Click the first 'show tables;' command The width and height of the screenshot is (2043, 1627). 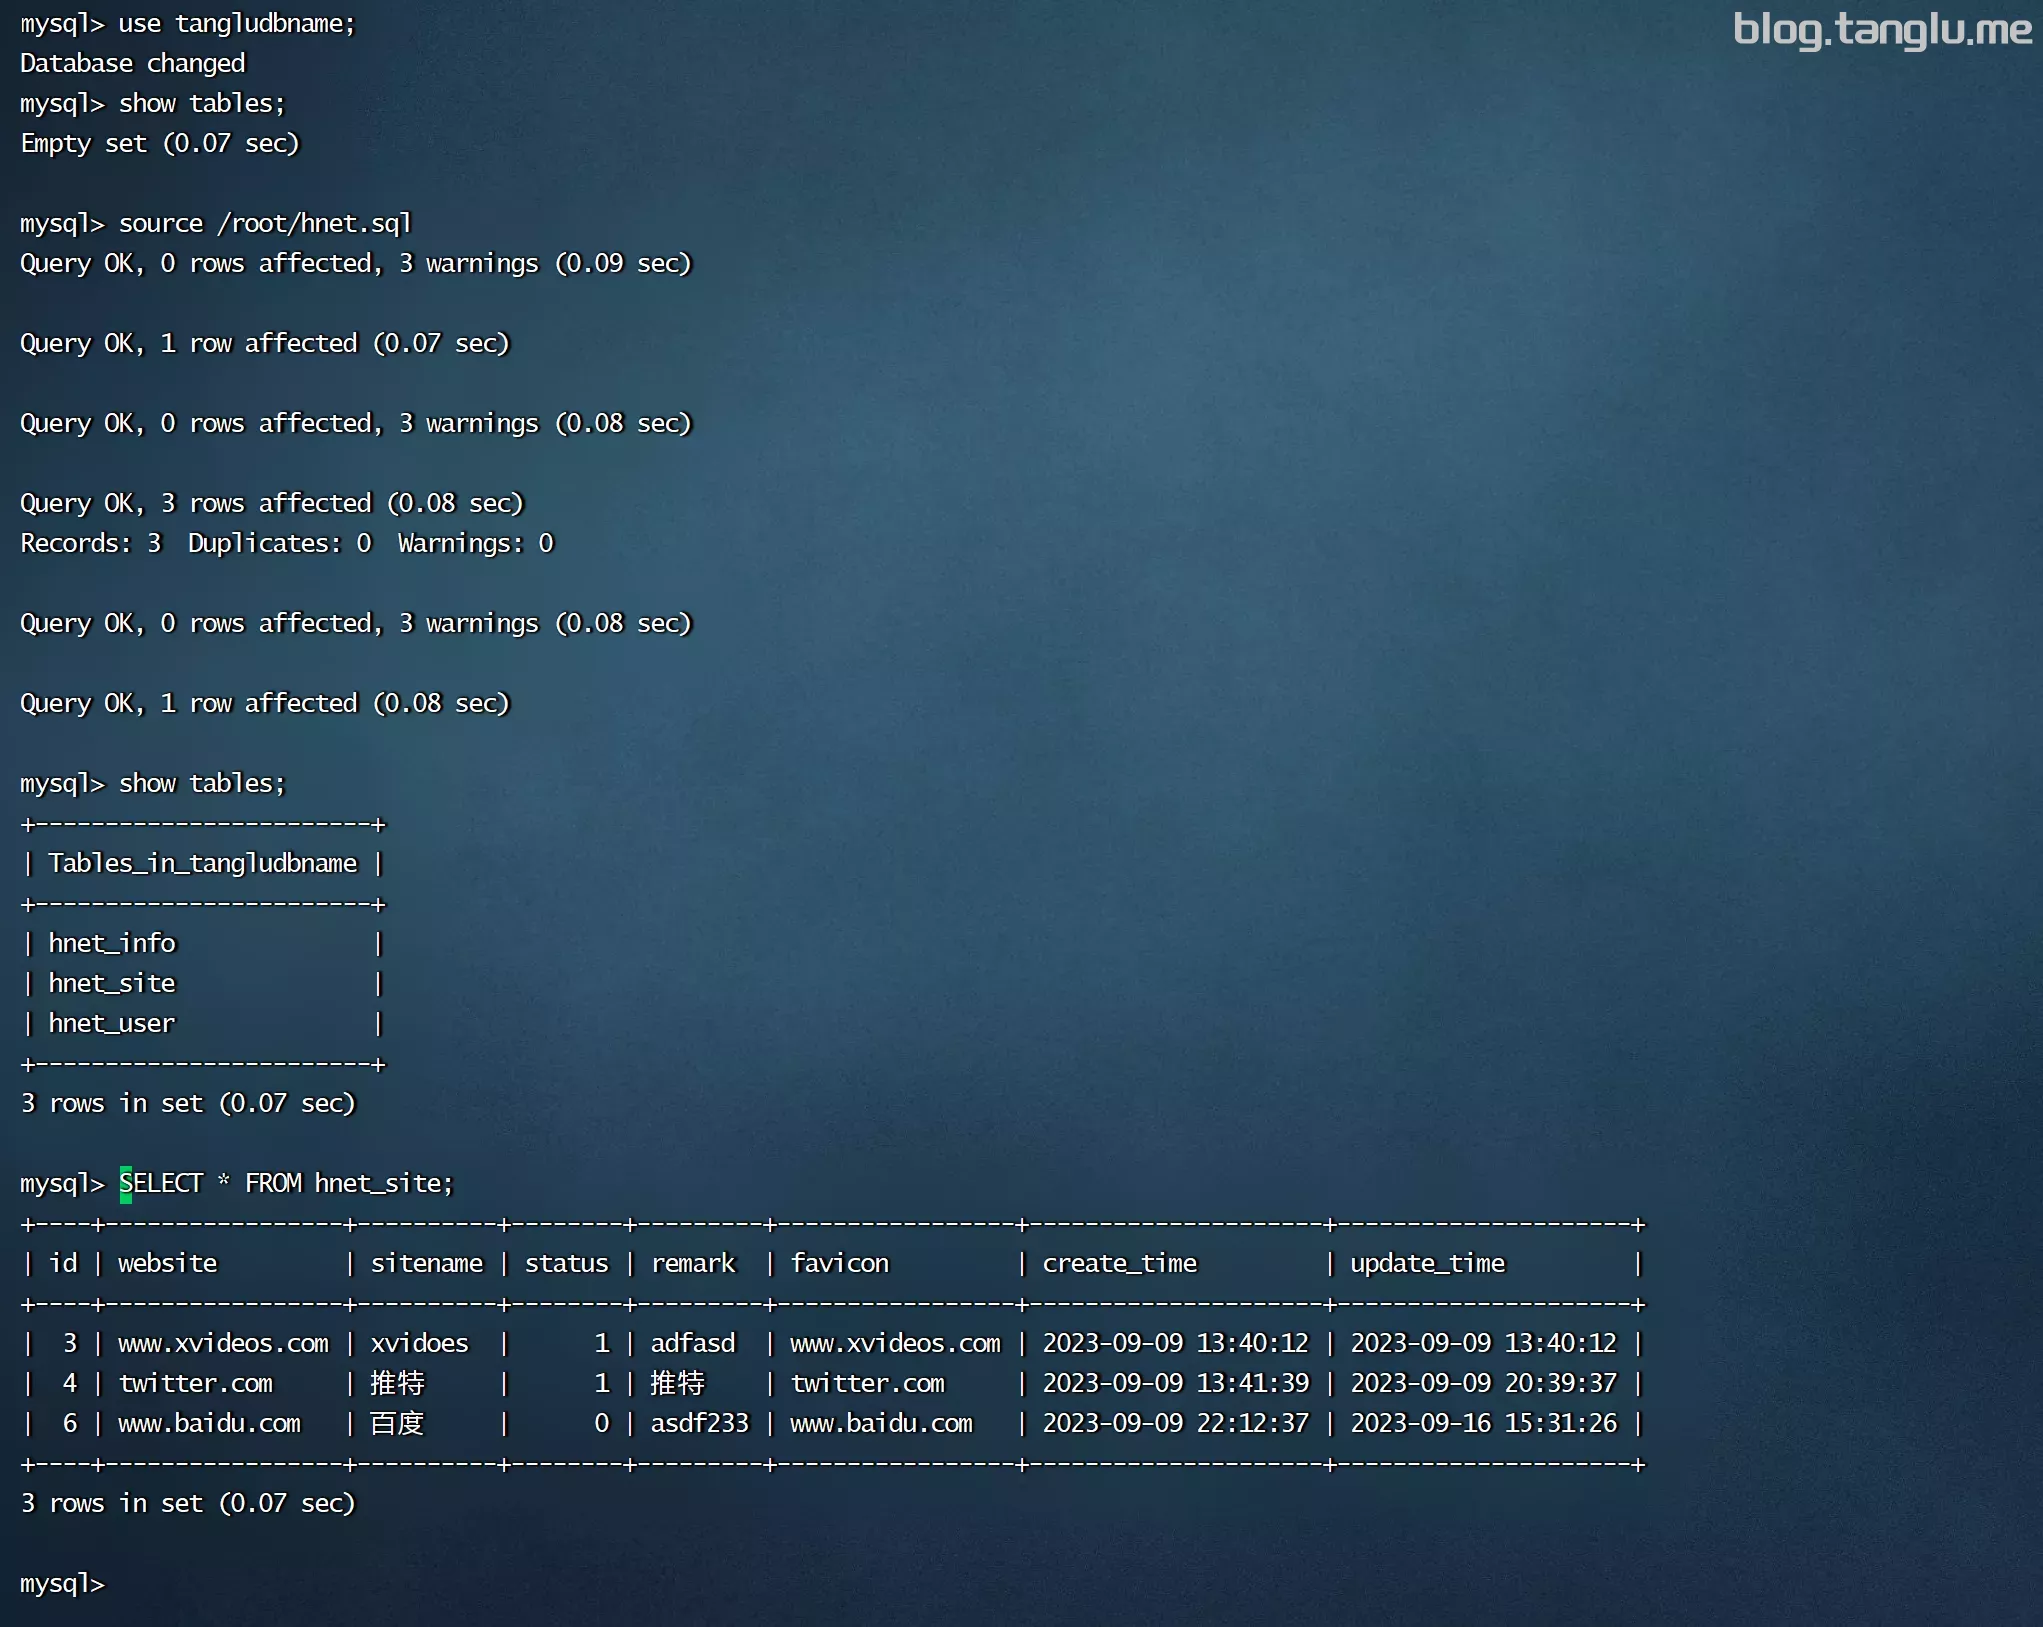pos(202,104)
